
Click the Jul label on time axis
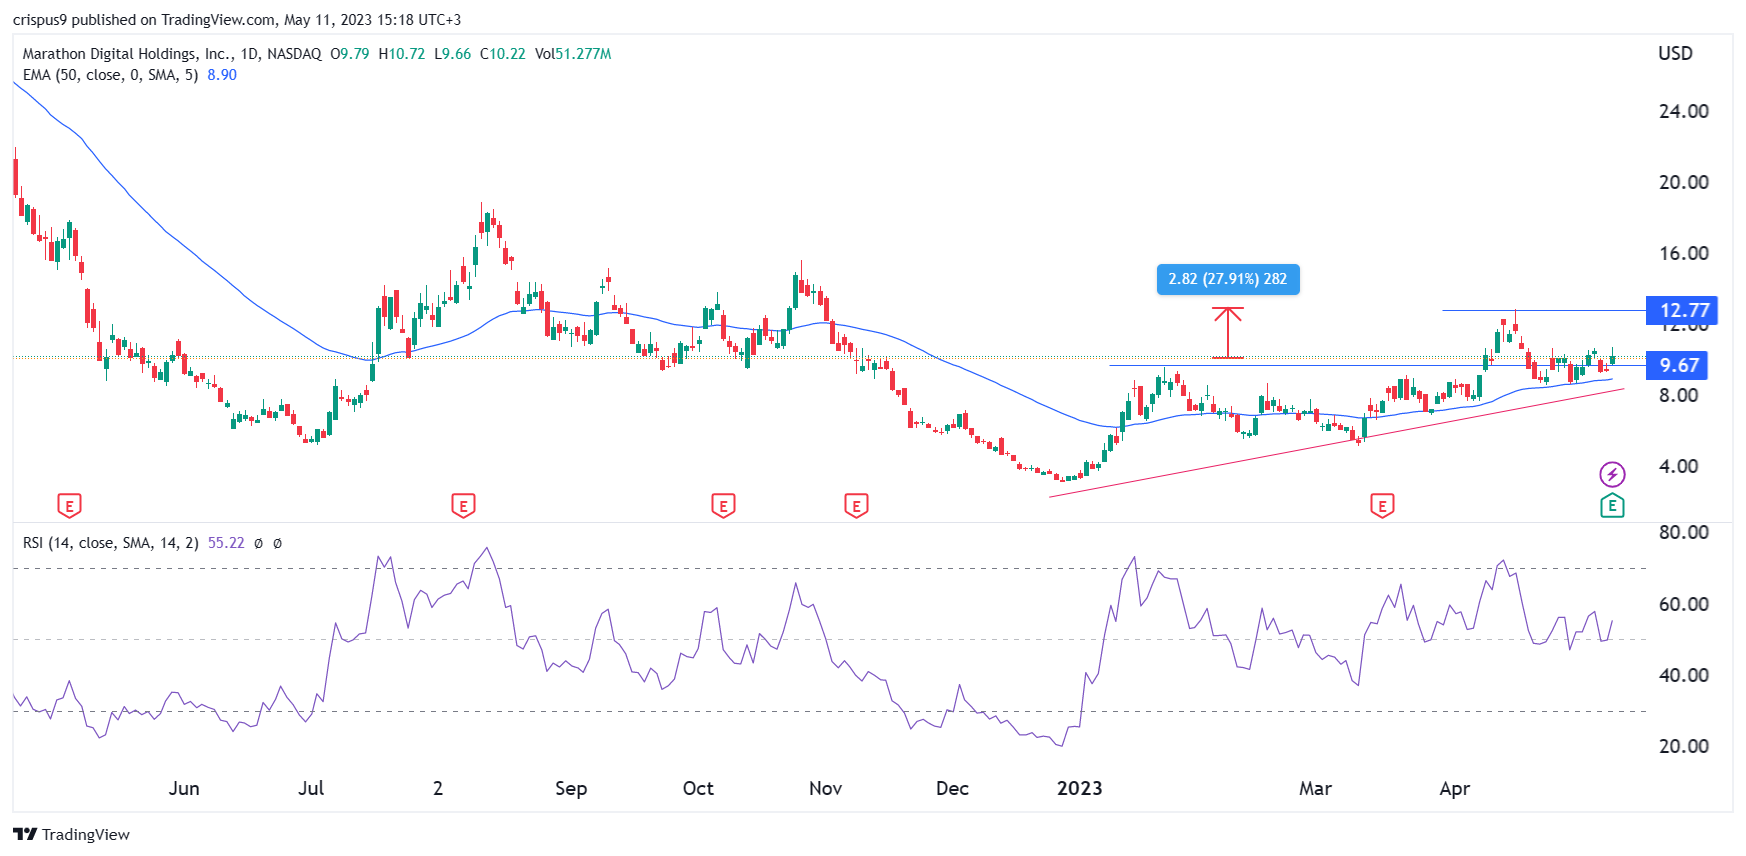click(311, 788)
